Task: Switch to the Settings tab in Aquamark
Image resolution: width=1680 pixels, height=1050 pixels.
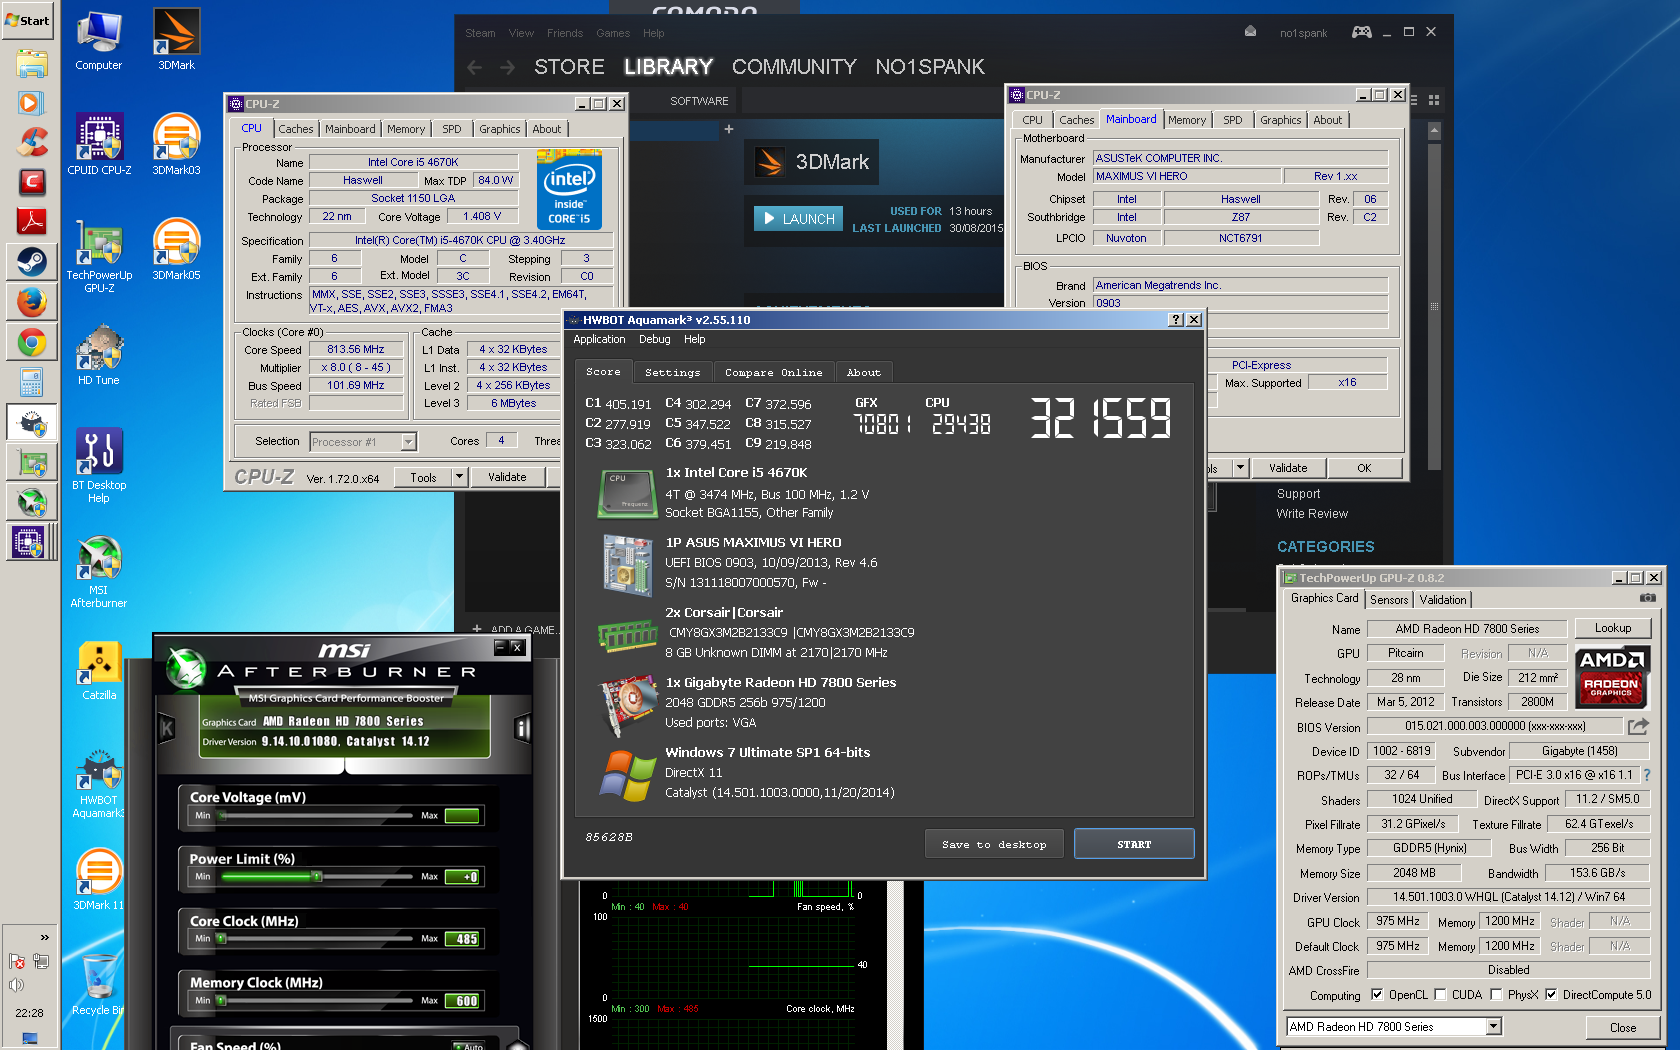Action: tap(672, 372)
